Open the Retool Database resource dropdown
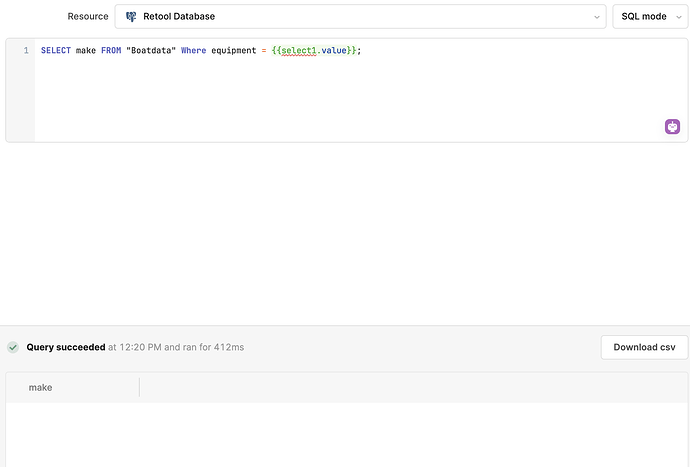690x467 pixels. 360,17
